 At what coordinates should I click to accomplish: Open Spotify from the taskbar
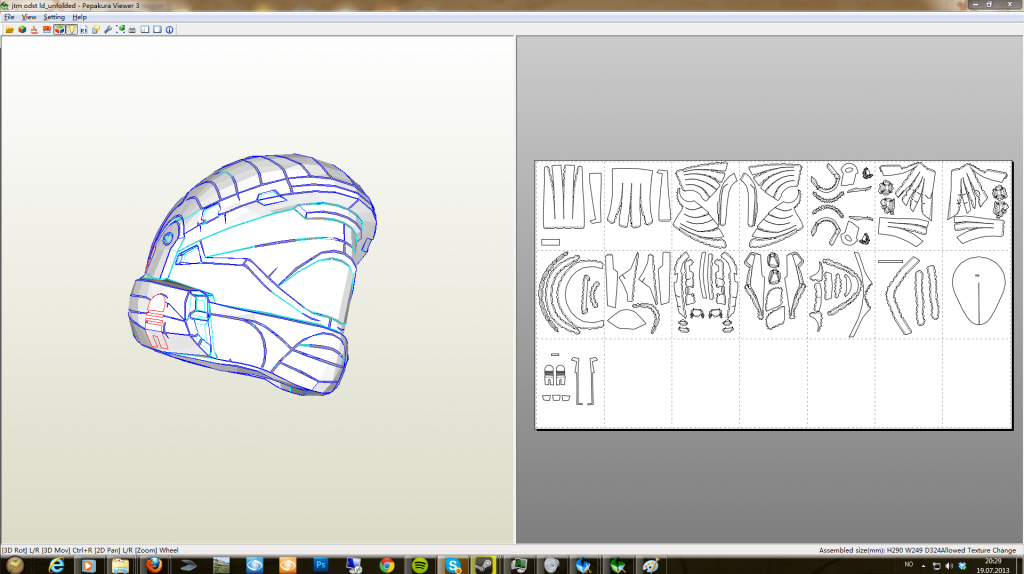coord(420,566)
